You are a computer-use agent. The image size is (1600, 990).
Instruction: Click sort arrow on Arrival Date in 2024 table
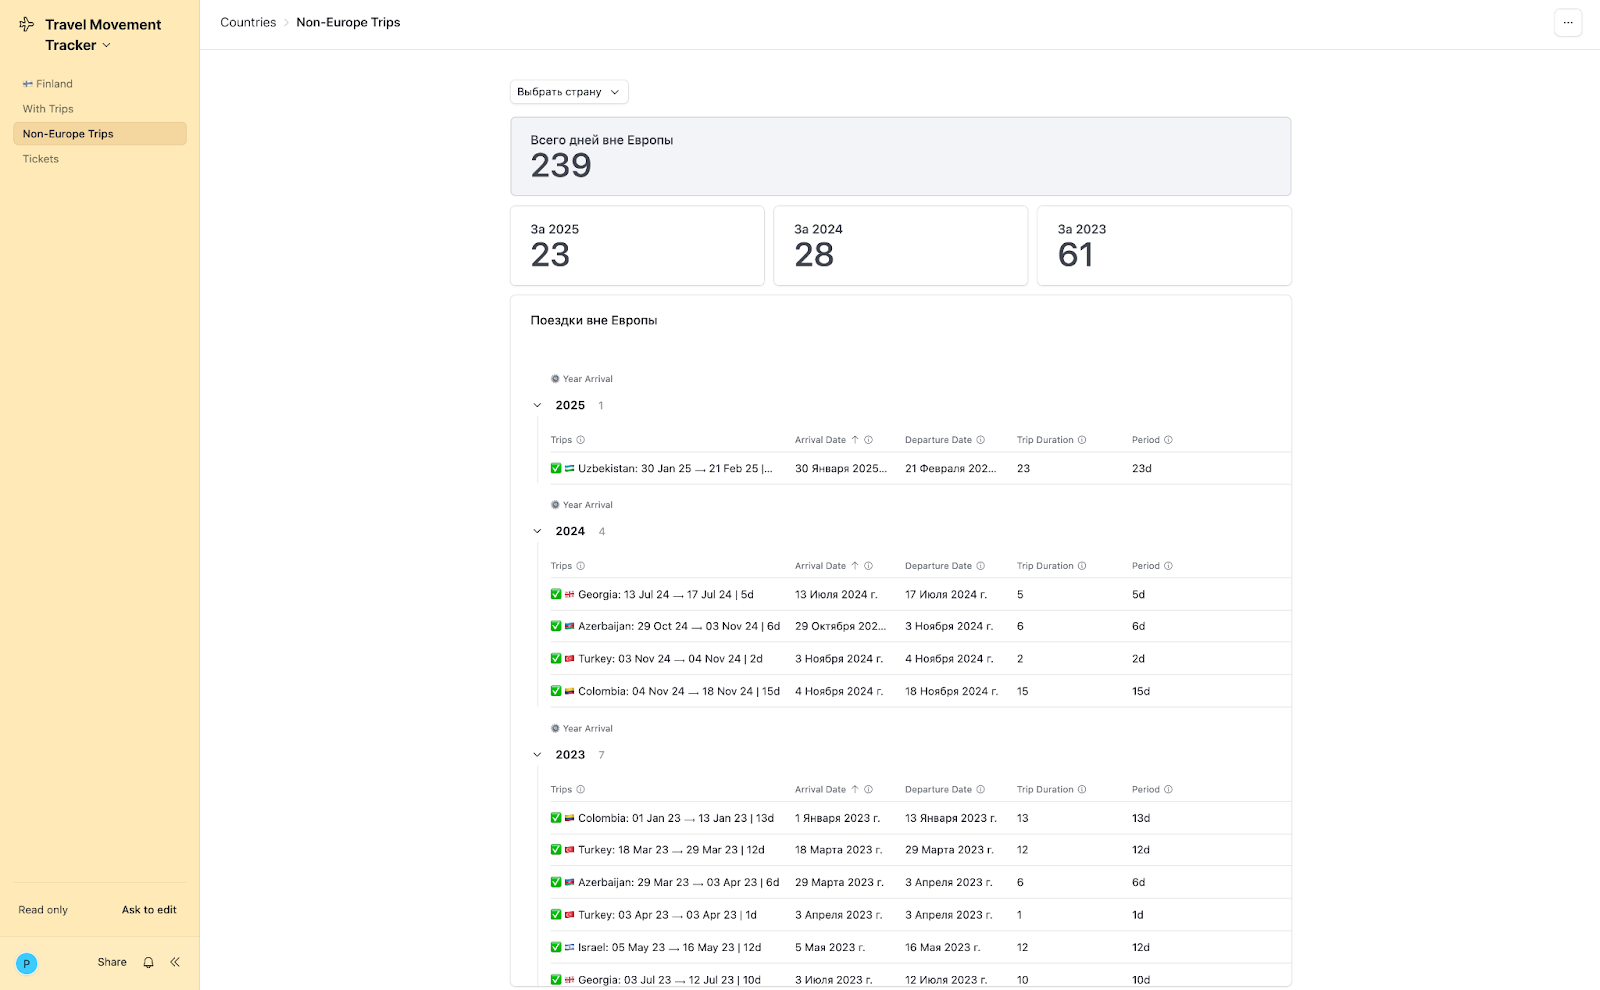coord(855,566)
